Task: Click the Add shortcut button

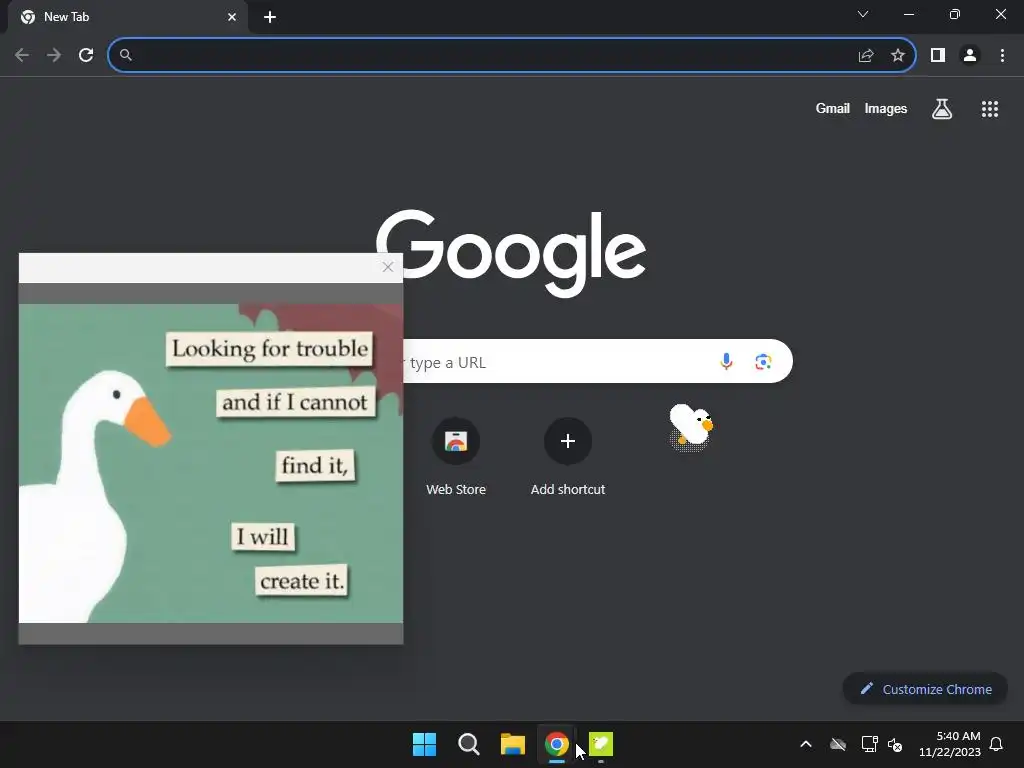Action: [x=568, y=456]
